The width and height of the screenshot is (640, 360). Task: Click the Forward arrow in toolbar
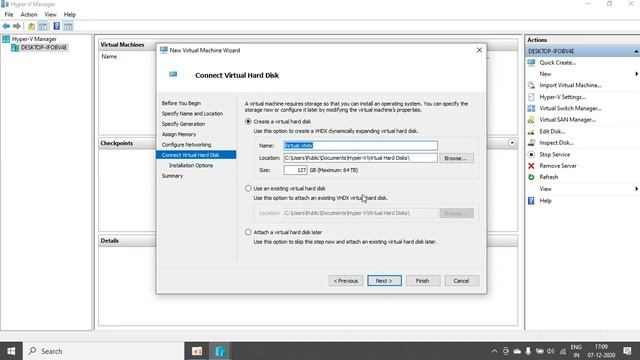tap(17, 26)
